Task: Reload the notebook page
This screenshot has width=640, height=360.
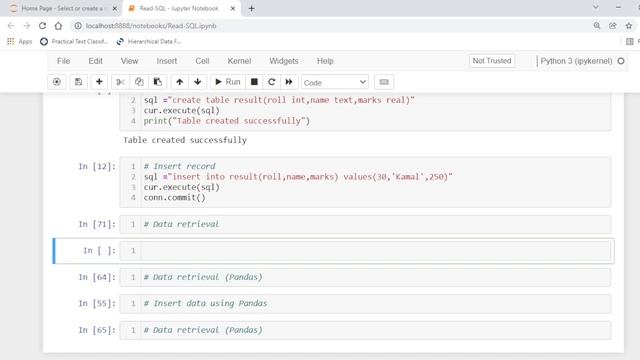Action: point(42,26)
